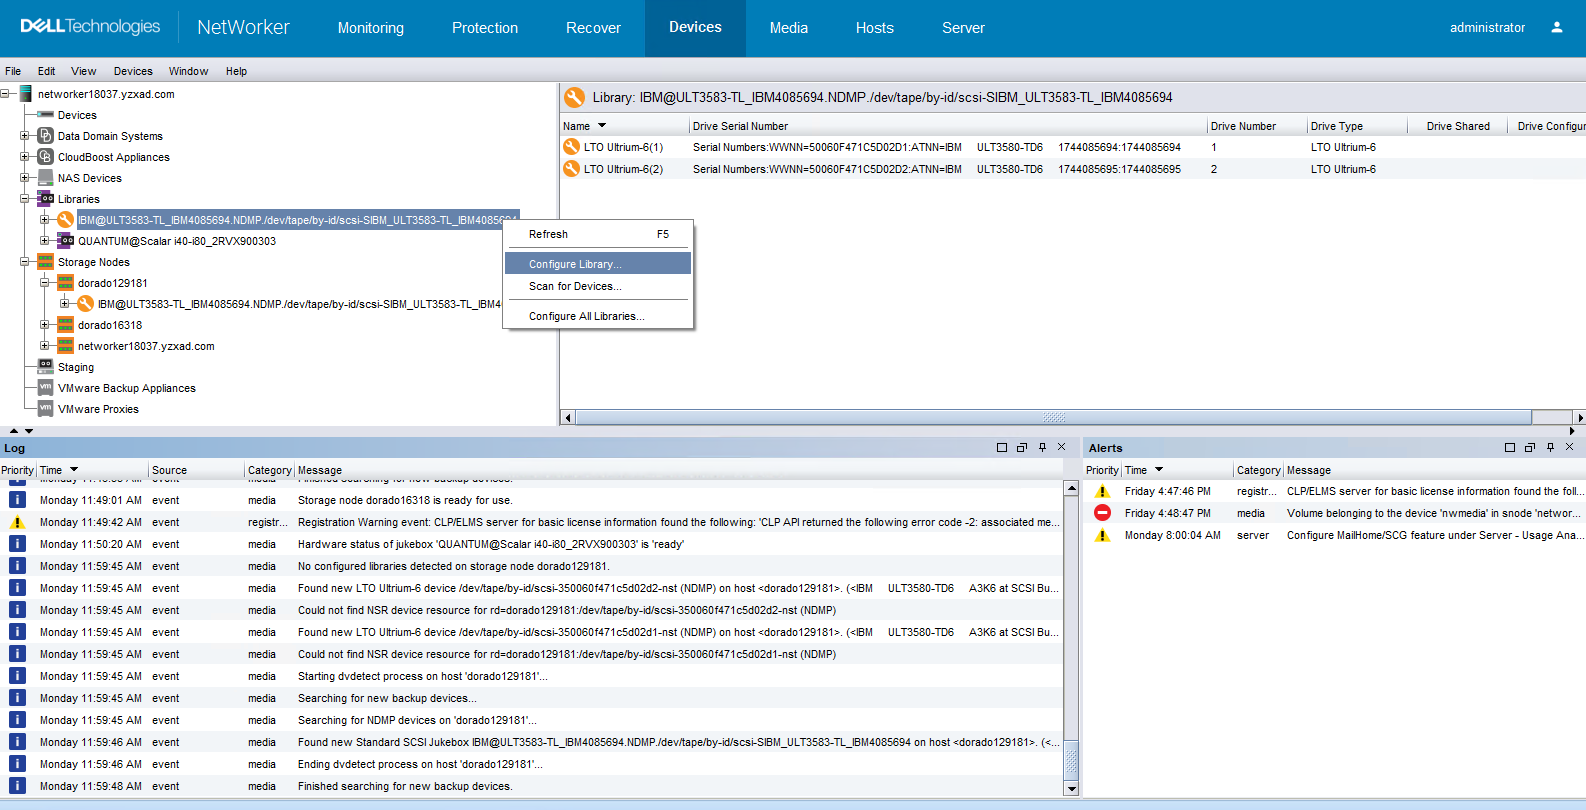
Task: Restore the Alerts panel window
Action: 1530,447
